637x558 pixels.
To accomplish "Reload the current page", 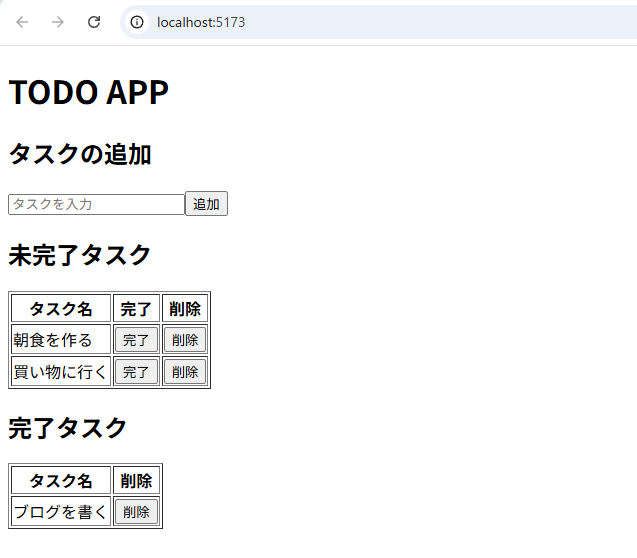I will point(94,22).
